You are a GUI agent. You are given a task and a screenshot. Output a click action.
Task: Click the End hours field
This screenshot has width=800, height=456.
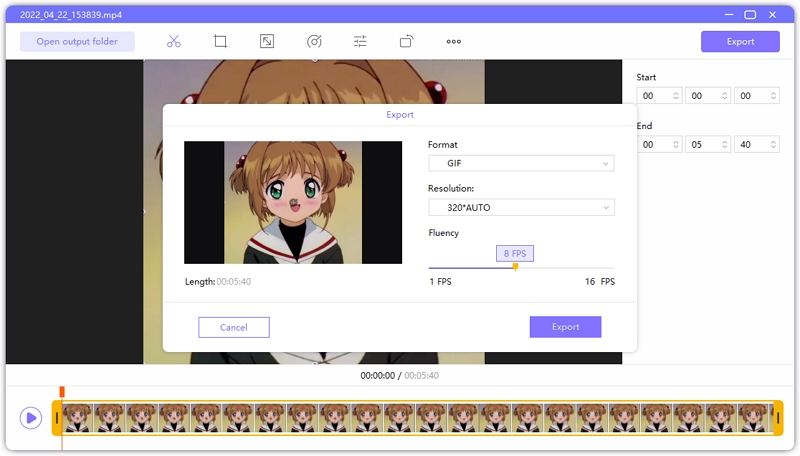click(x=659, y=145)
